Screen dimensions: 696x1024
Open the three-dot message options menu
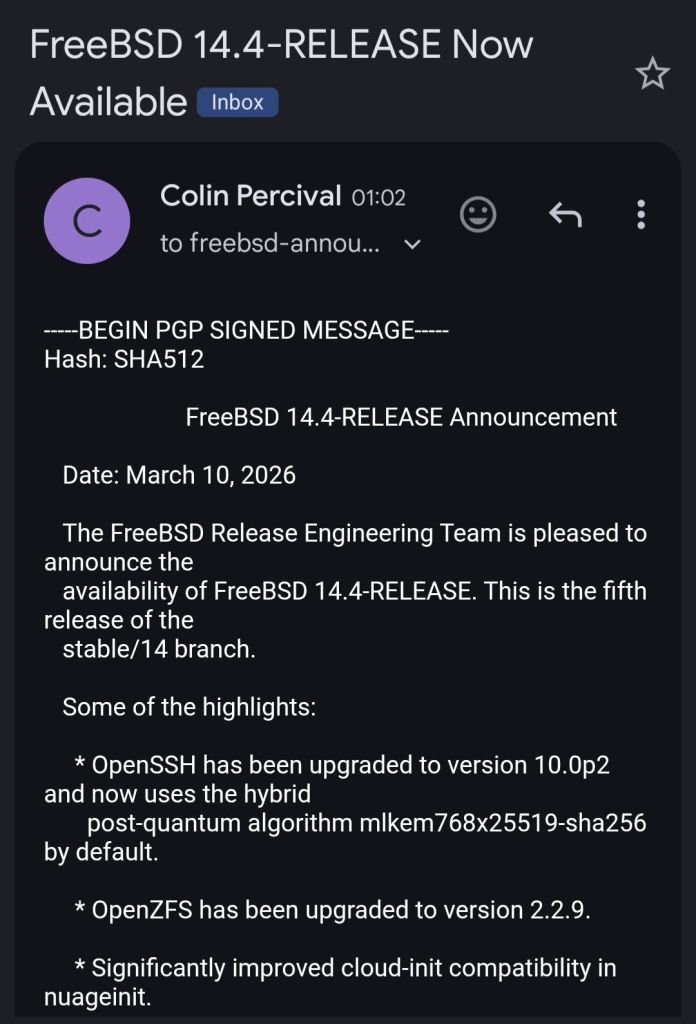click(x=641, y=214)
